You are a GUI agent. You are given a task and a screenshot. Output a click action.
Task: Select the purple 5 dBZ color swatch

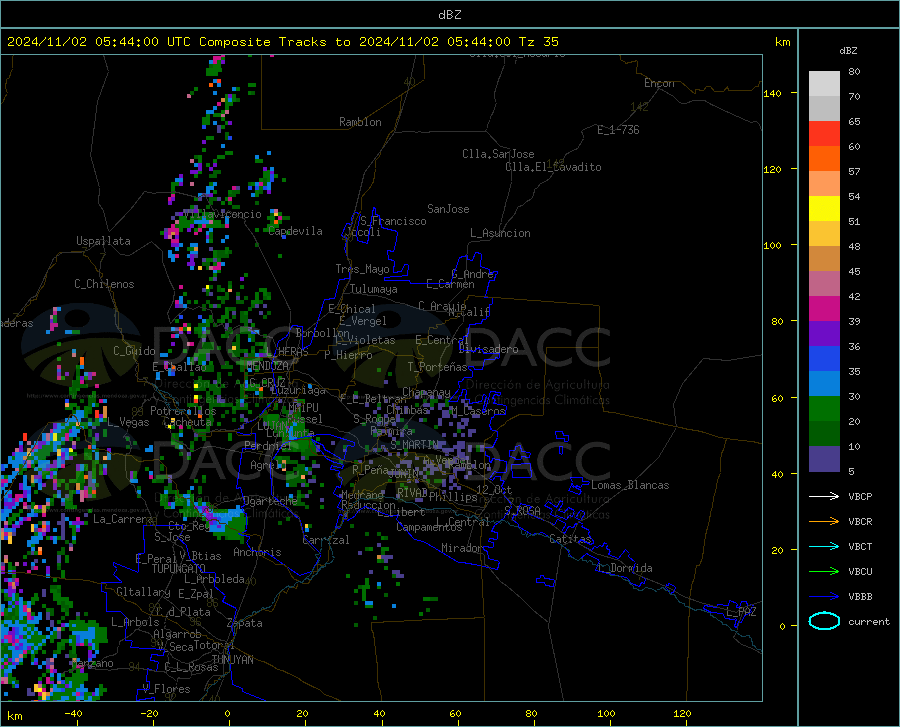tap(824, 459)
